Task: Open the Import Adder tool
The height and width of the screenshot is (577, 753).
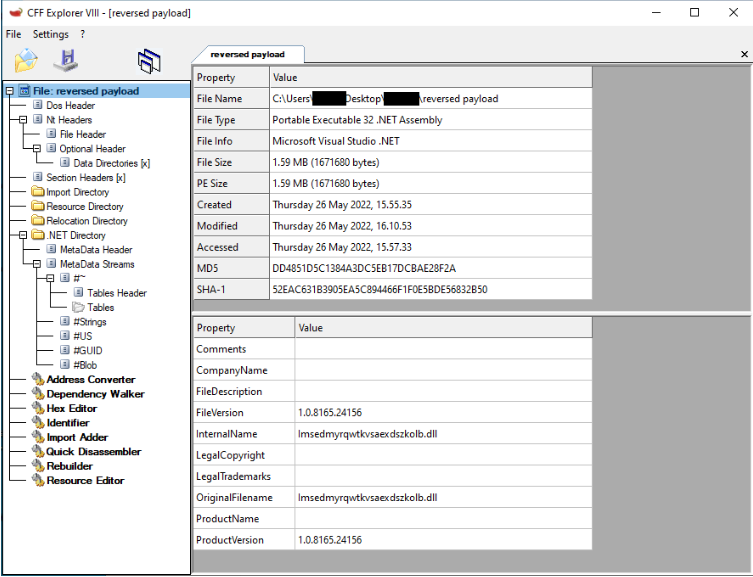Action: click(x=77, y=437)
